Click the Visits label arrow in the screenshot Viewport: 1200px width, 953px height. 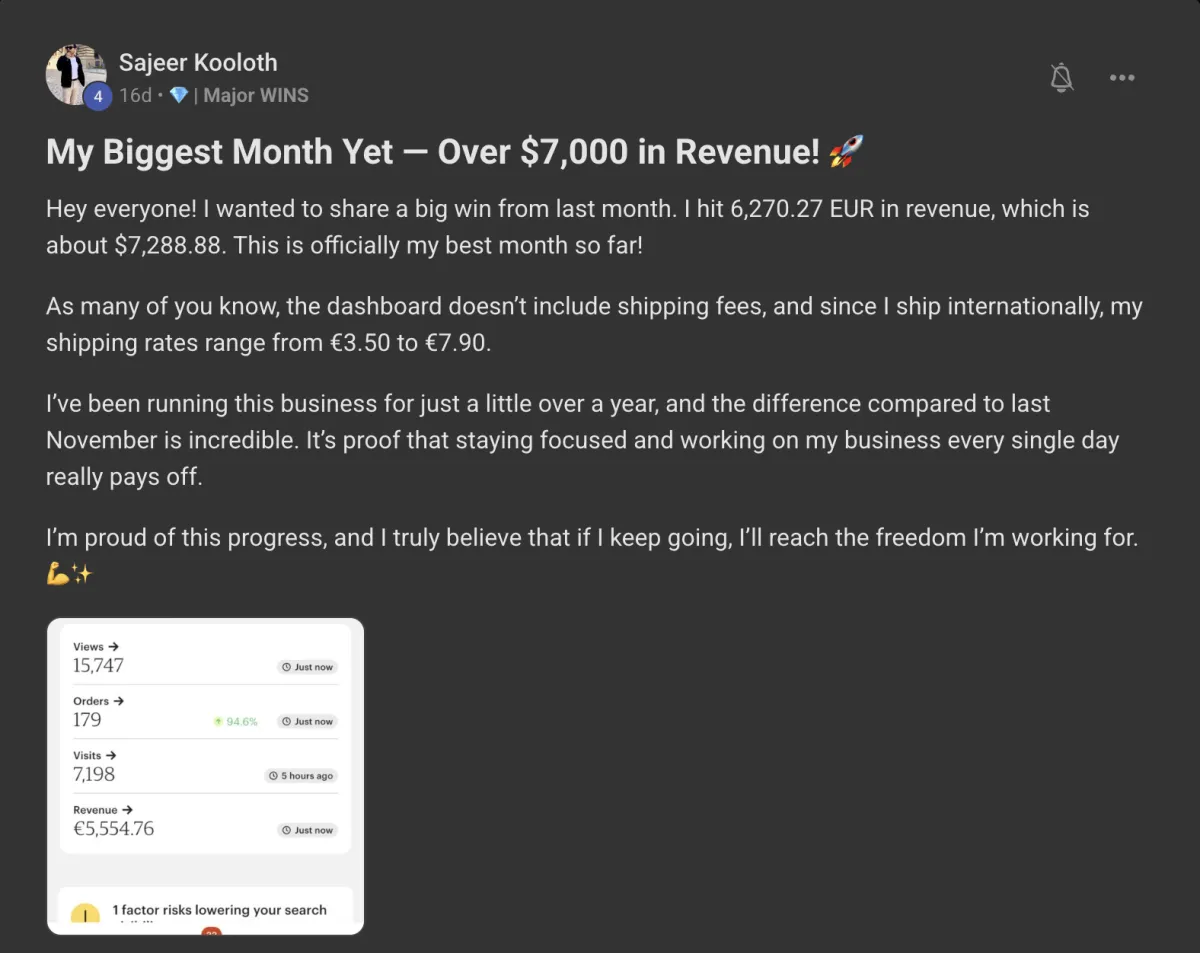click(x=111, y=755)
